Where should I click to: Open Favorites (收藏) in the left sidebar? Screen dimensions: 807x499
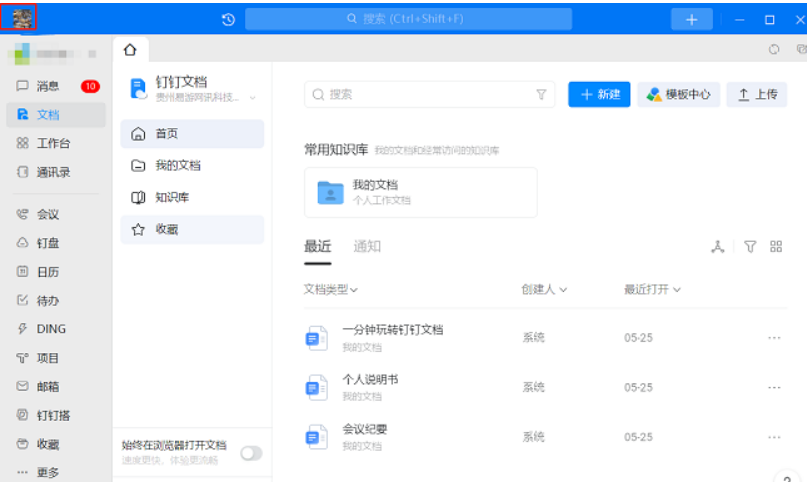point(56,444)
